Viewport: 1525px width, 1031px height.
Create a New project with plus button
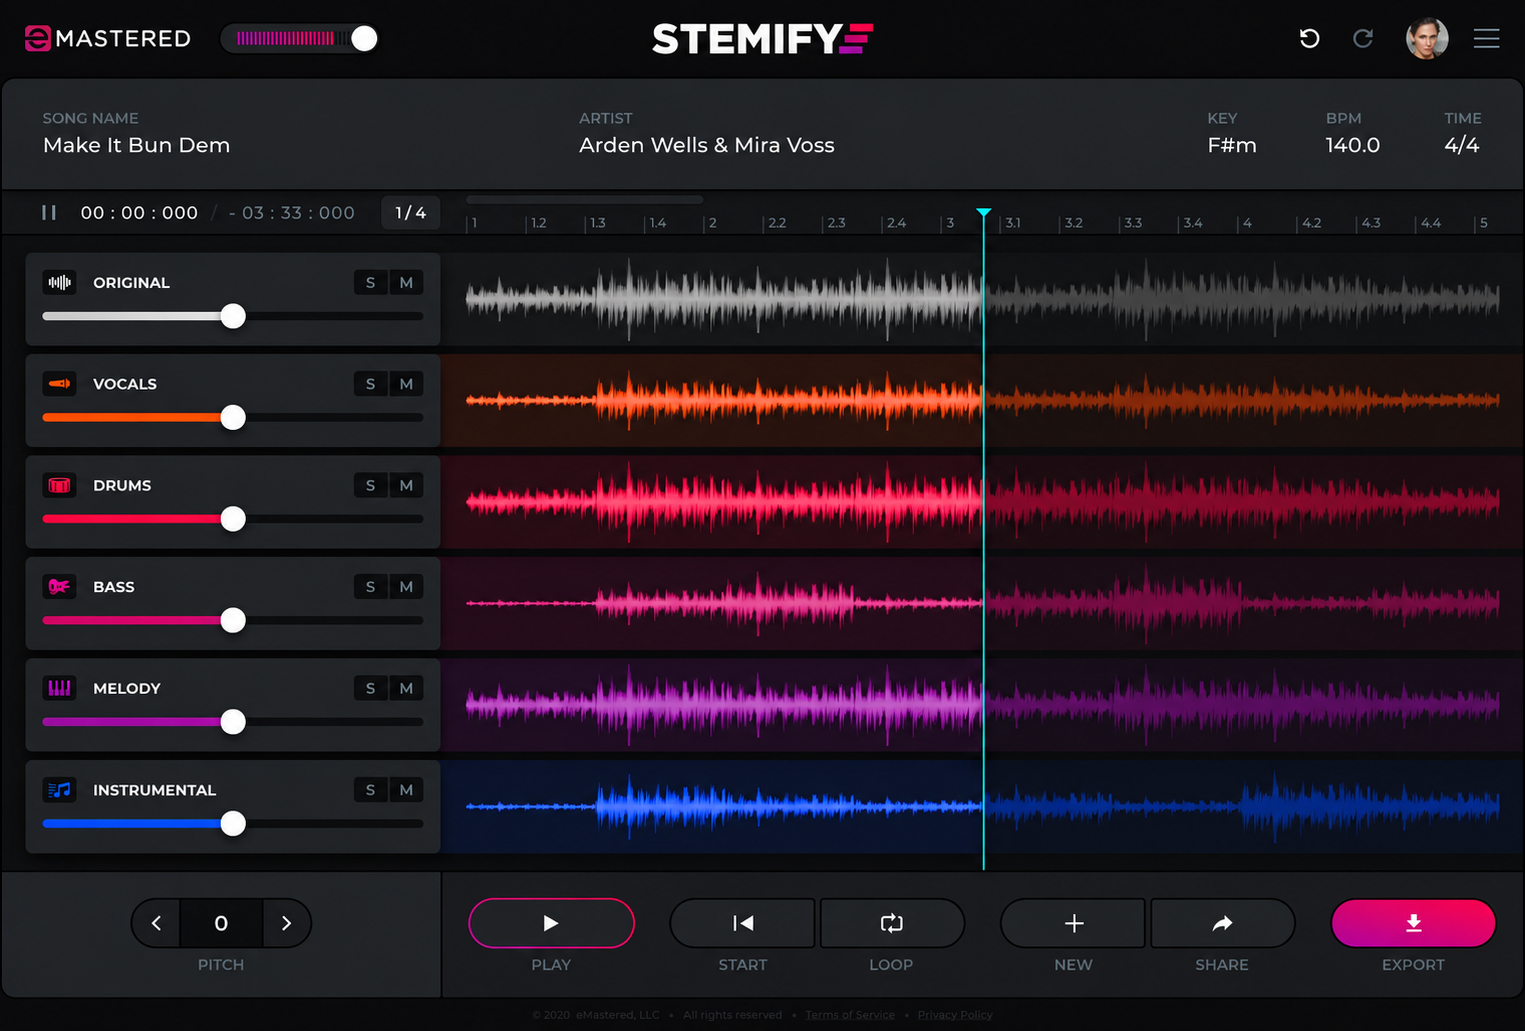pyautogui.click(x=1073, y=923)
